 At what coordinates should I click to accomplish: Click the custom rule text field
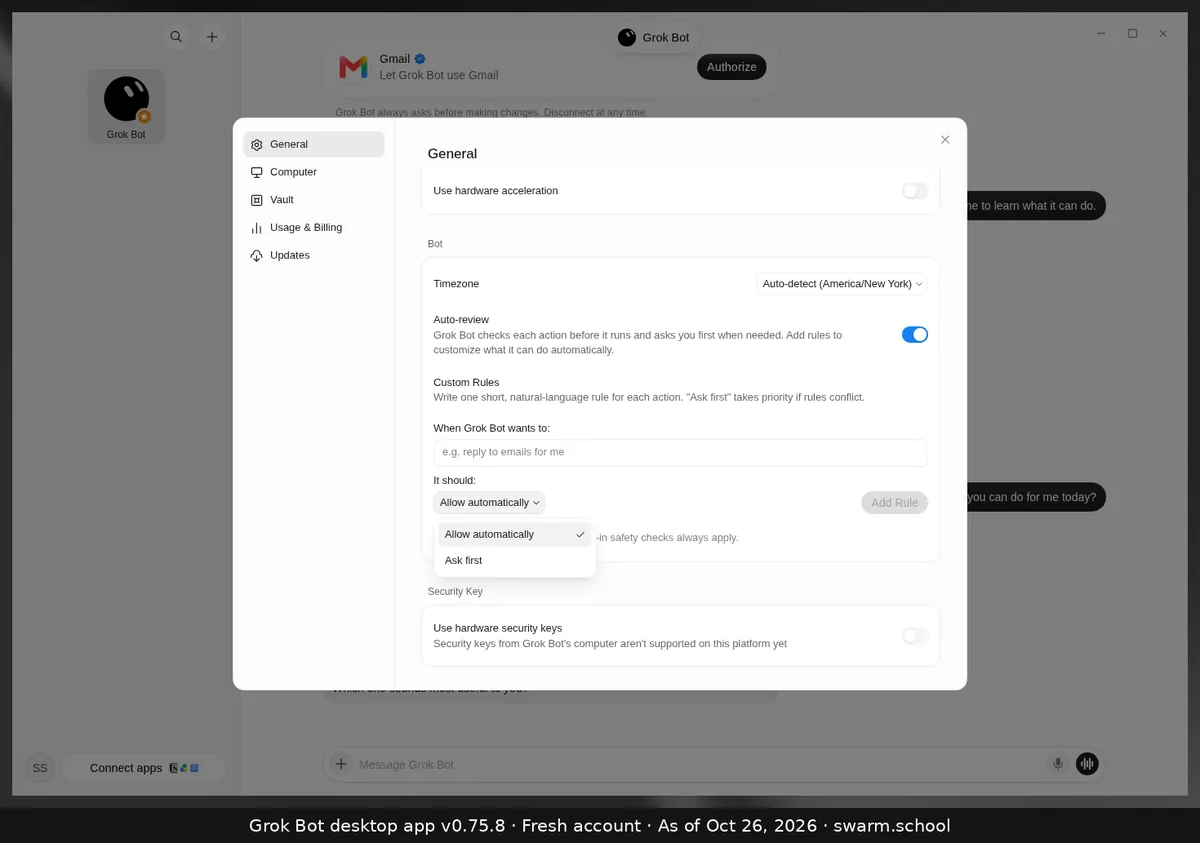(680, 452)
